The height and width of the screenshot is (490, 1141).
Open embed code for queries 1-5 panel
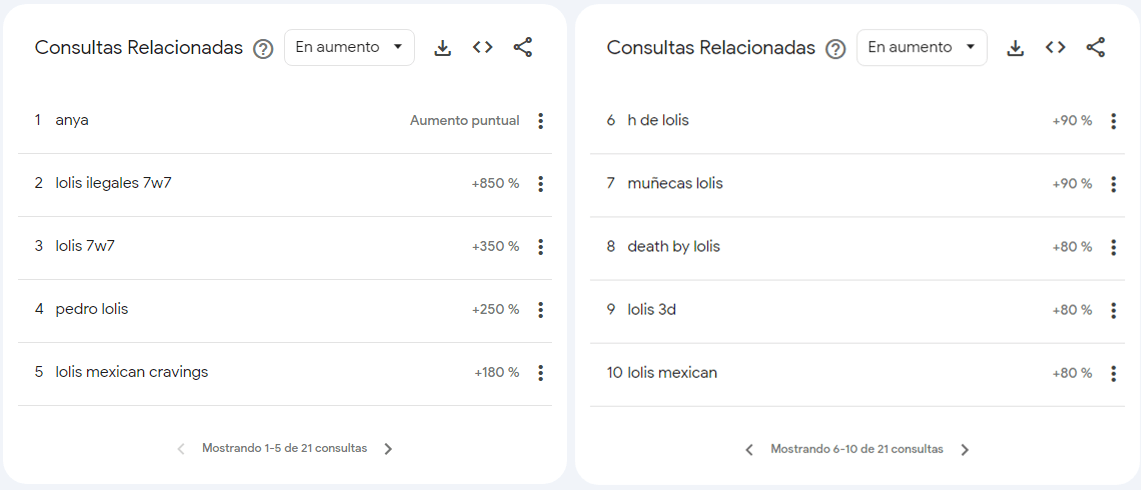tap(482, 47)
